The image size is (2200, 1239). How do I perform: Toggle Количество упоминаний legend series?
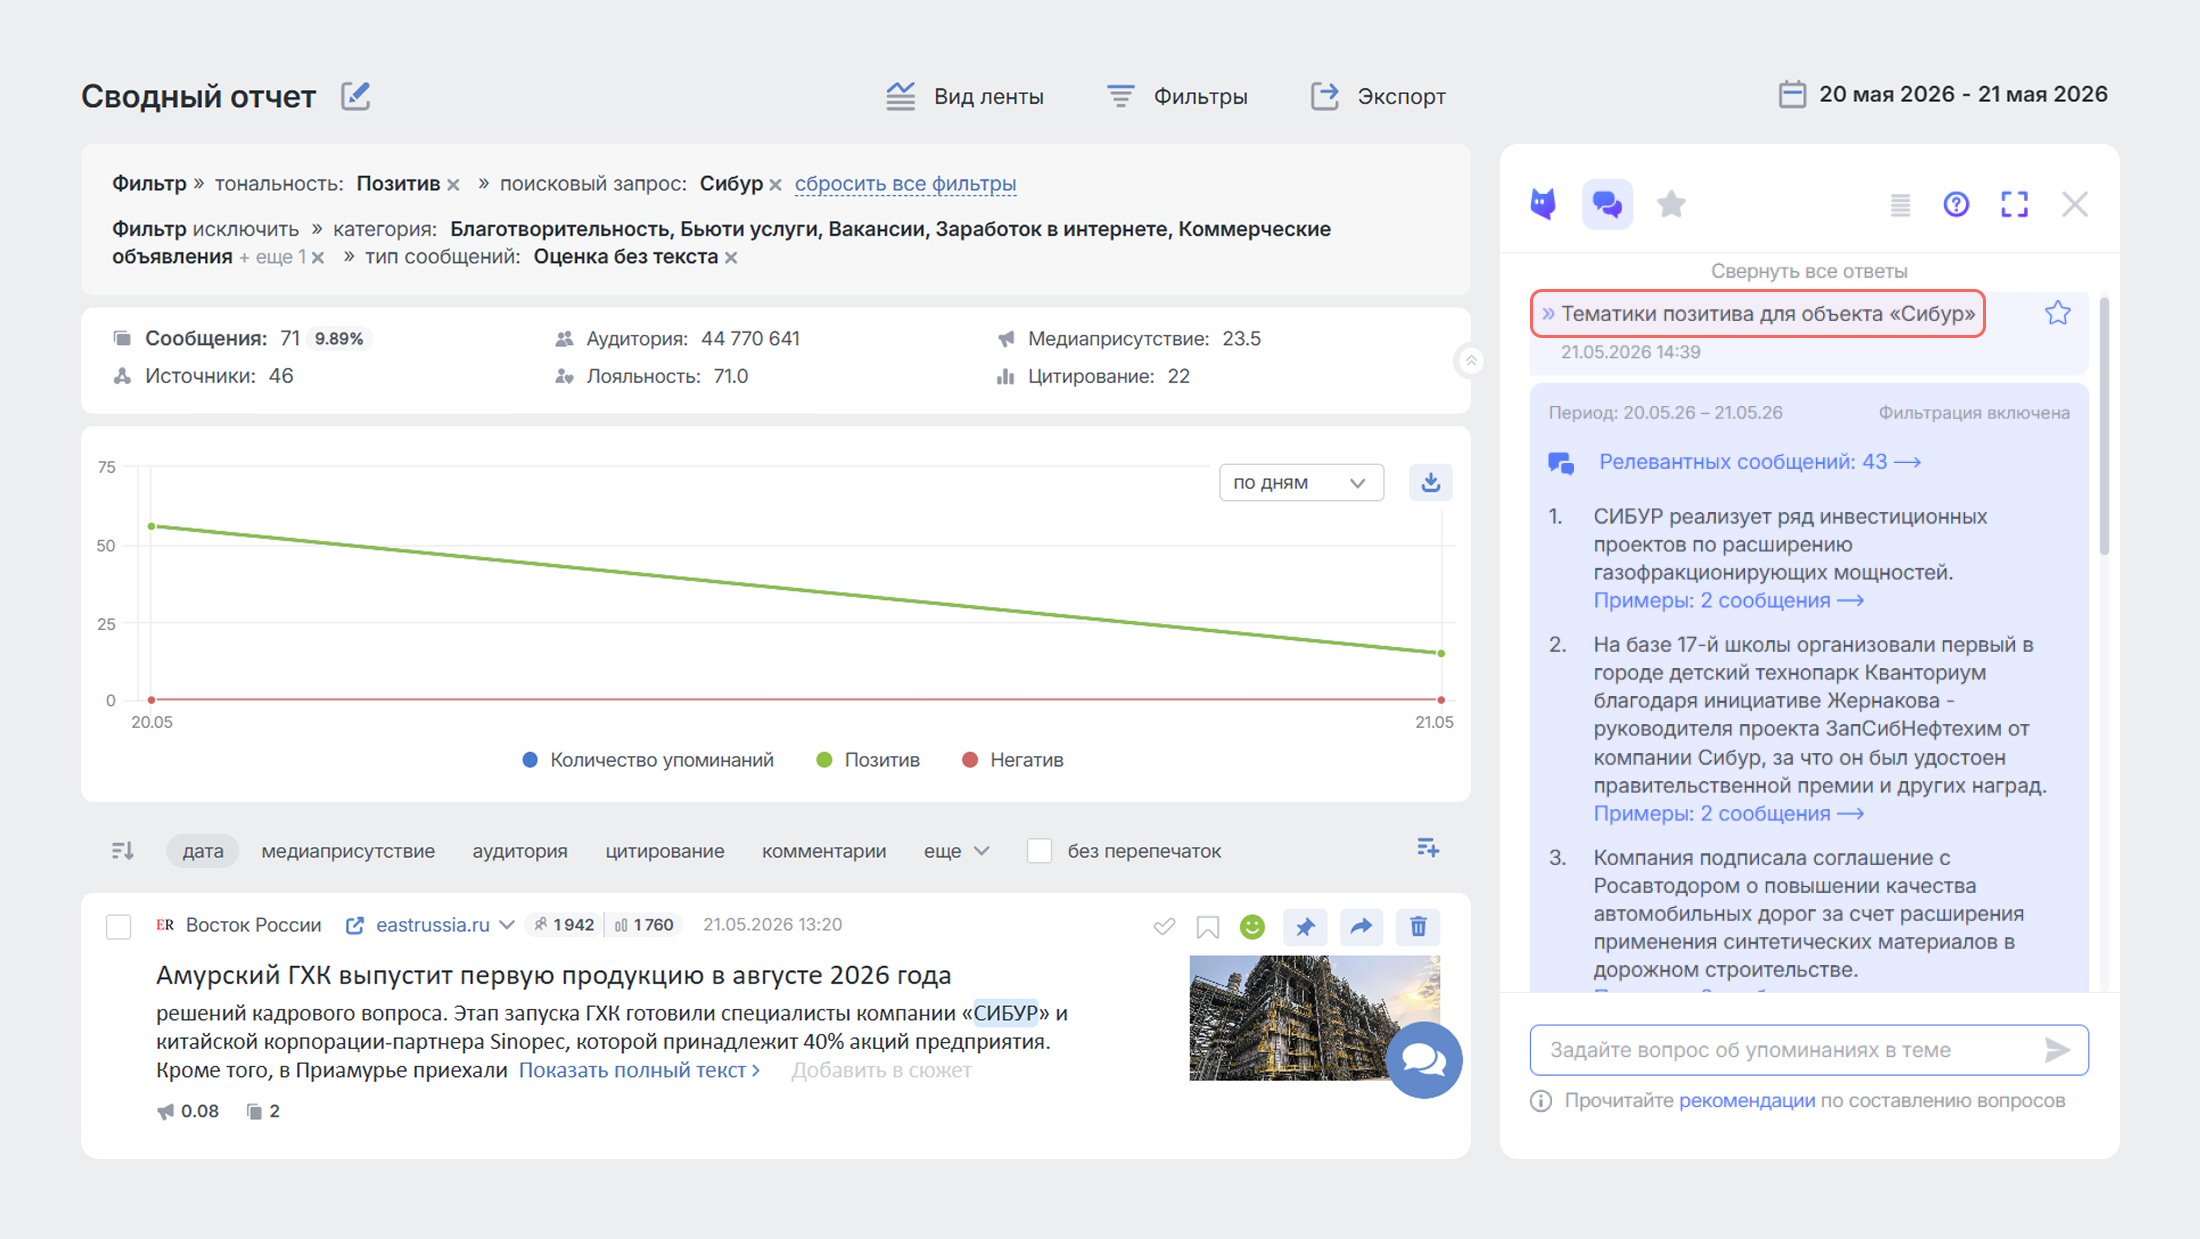pyautogui.click(x=648, y=760)
